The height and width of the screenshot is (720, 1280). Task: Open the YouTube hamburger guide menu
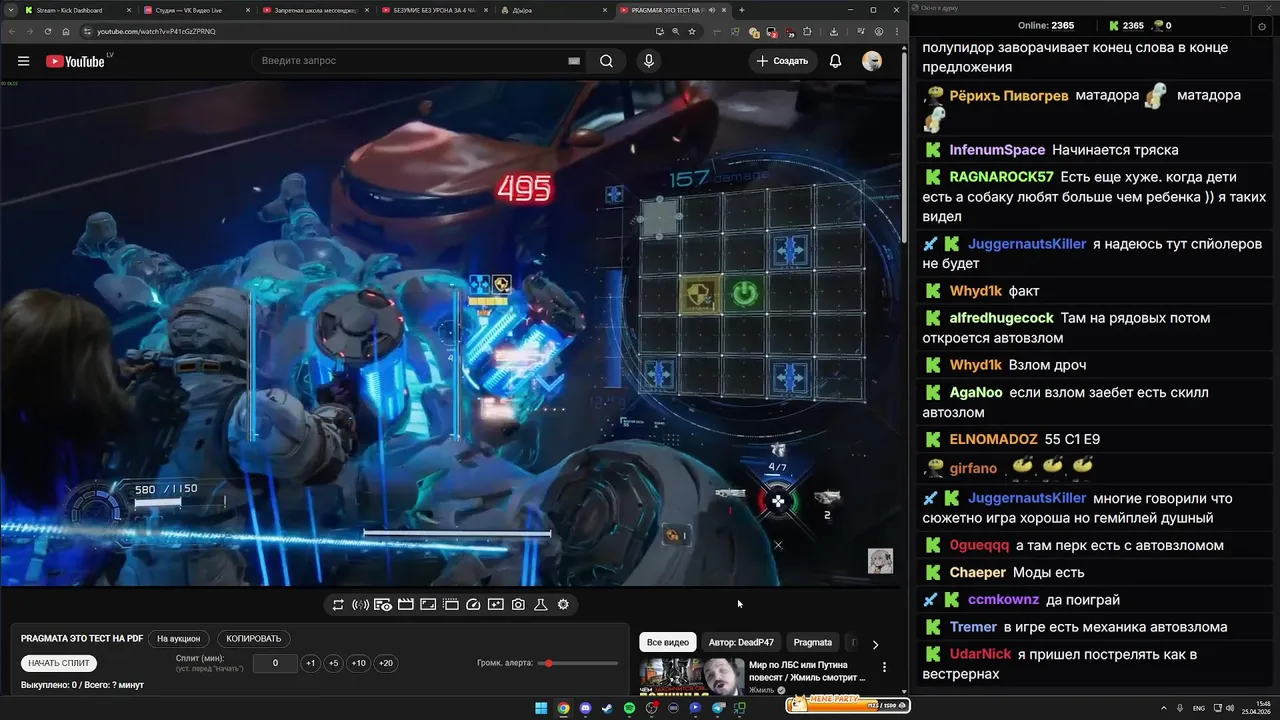point(23,61)
